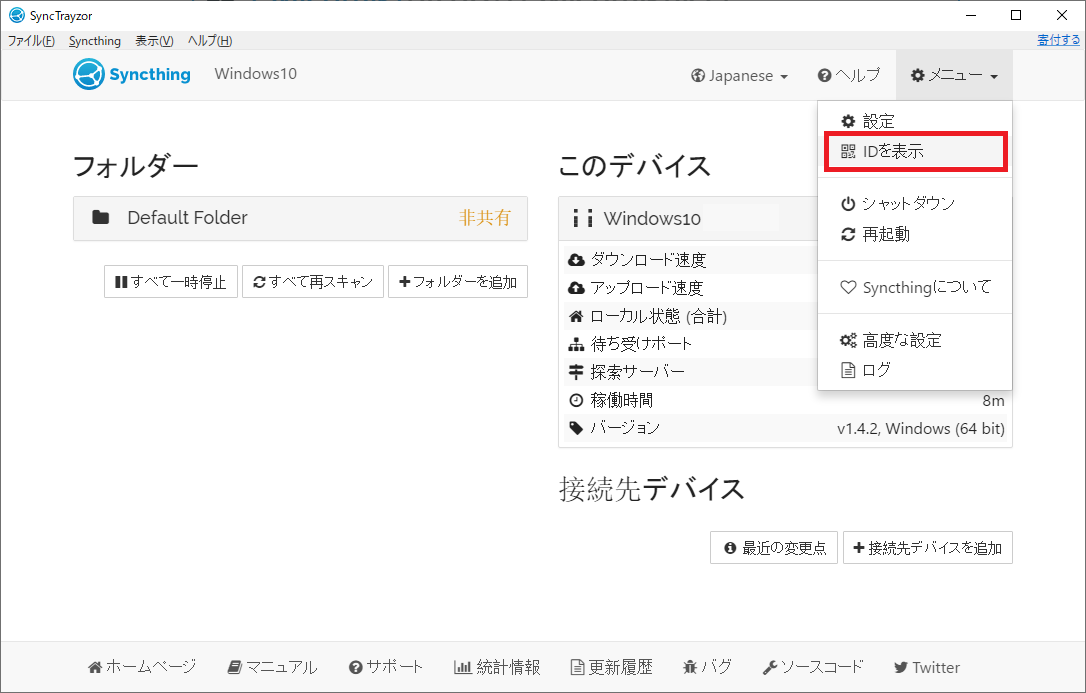Click フォルダーを追加 button

click(458, 282)
